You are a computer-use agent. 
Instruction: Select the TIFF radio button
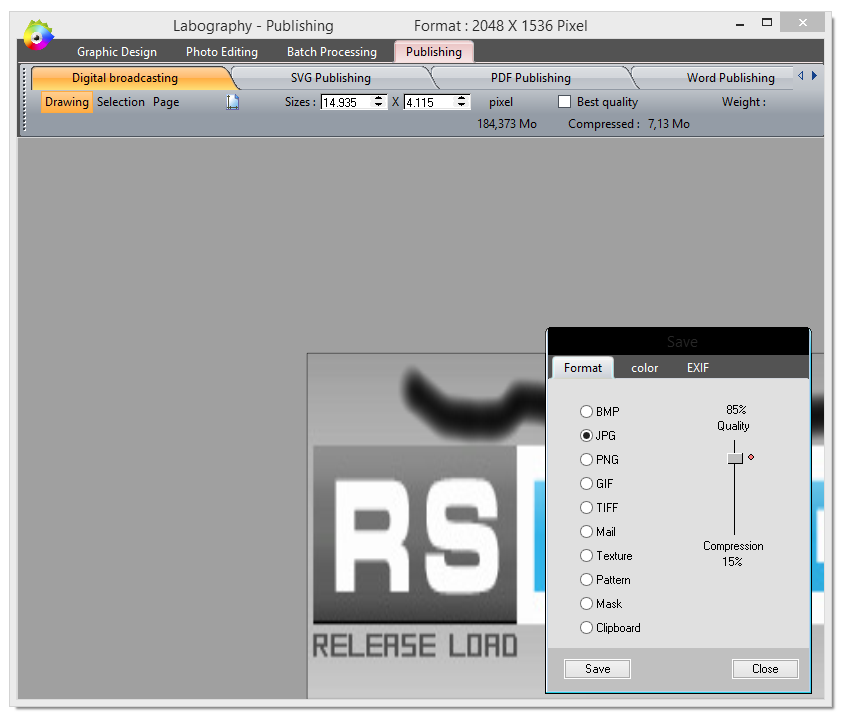coord(586,508)
